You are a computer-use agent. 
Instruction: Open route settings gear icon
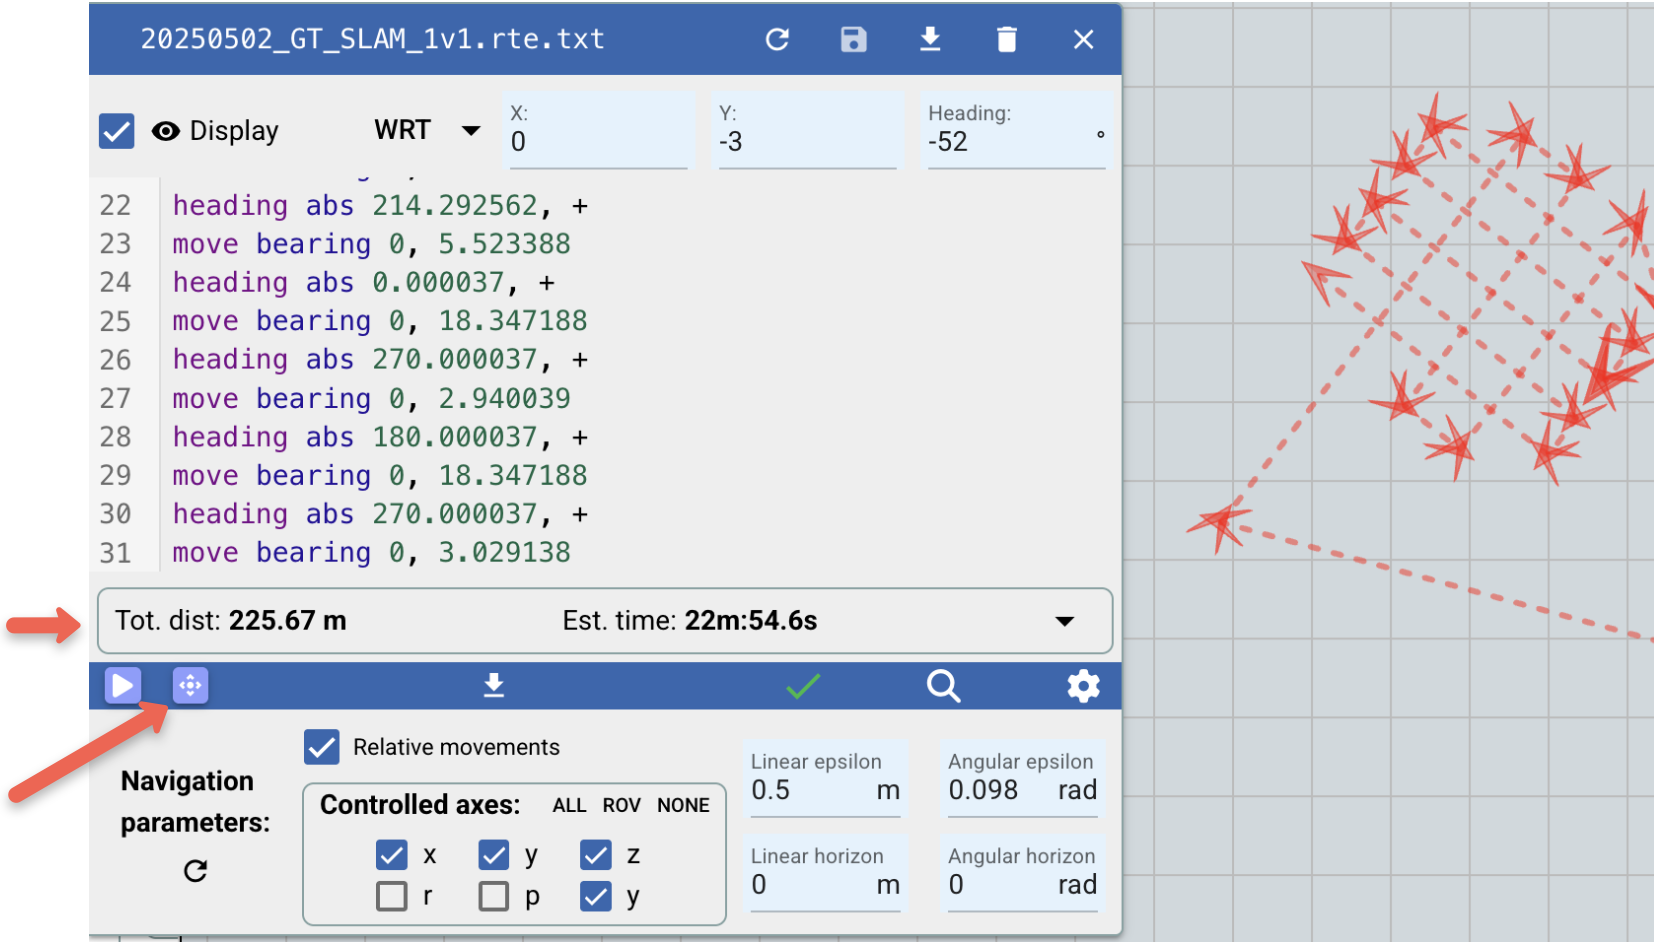1083,686
